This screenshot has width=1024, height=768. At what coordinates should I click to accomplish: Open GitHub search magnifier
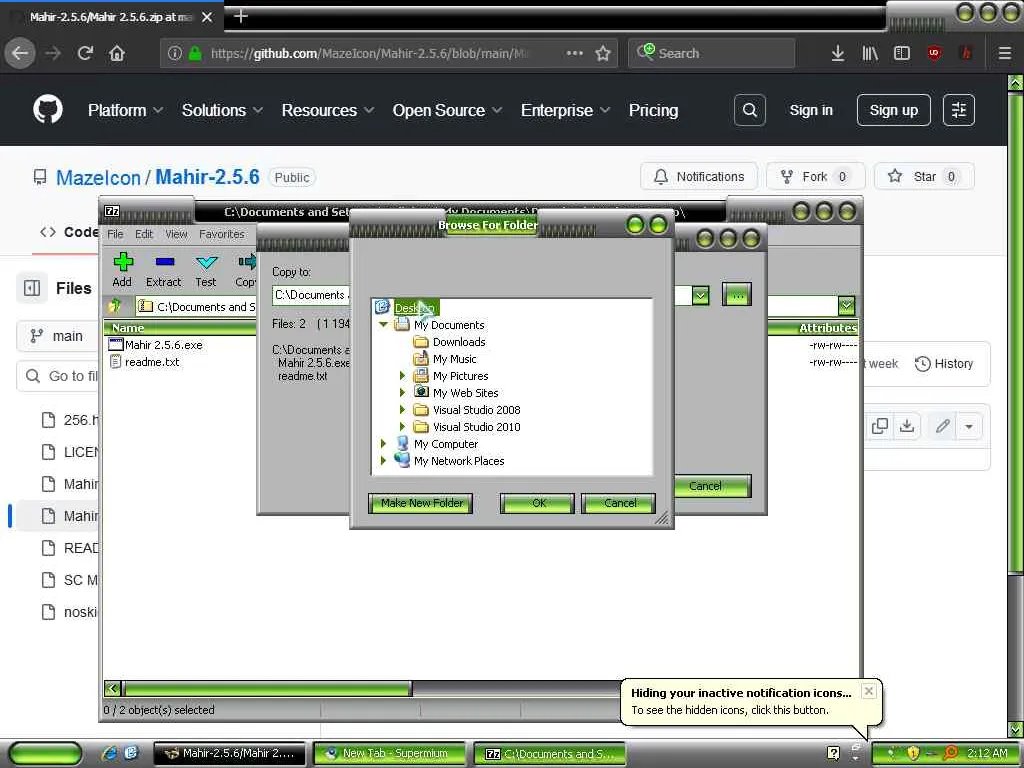[x=750, y=110]
